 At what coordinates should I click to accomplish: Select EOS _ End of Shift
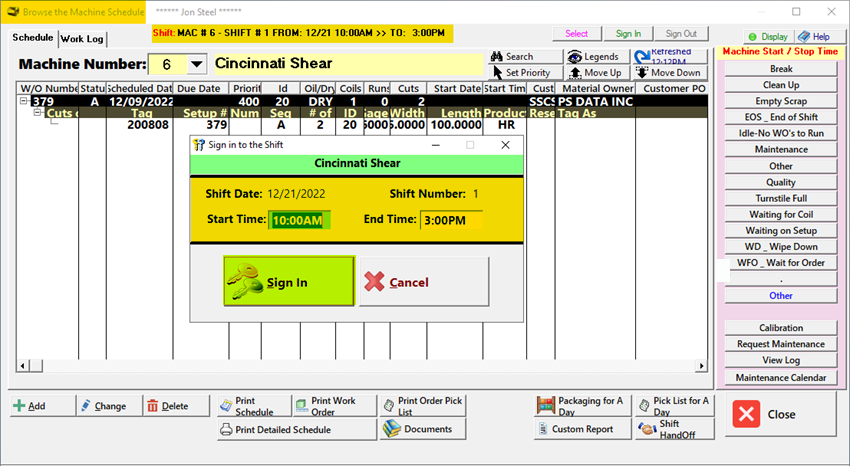pyautogui.click(x=781, y=117)
